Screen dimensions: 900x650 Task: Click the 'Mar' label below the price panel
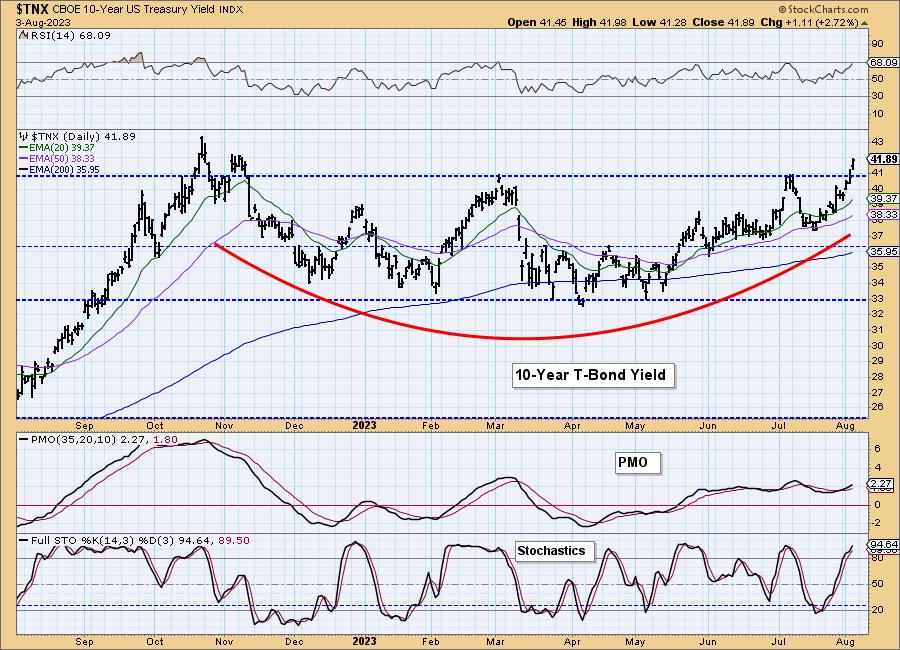(495, 425)
